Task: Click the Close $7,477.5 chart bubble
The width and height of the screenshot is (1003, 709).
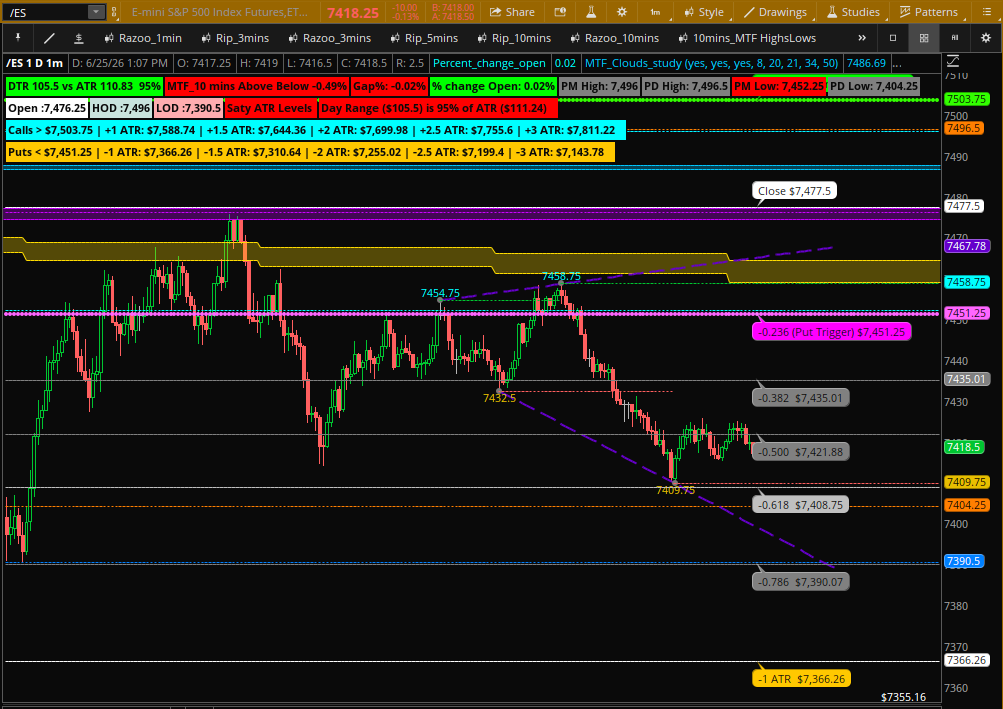Action: tap(794, 191)
